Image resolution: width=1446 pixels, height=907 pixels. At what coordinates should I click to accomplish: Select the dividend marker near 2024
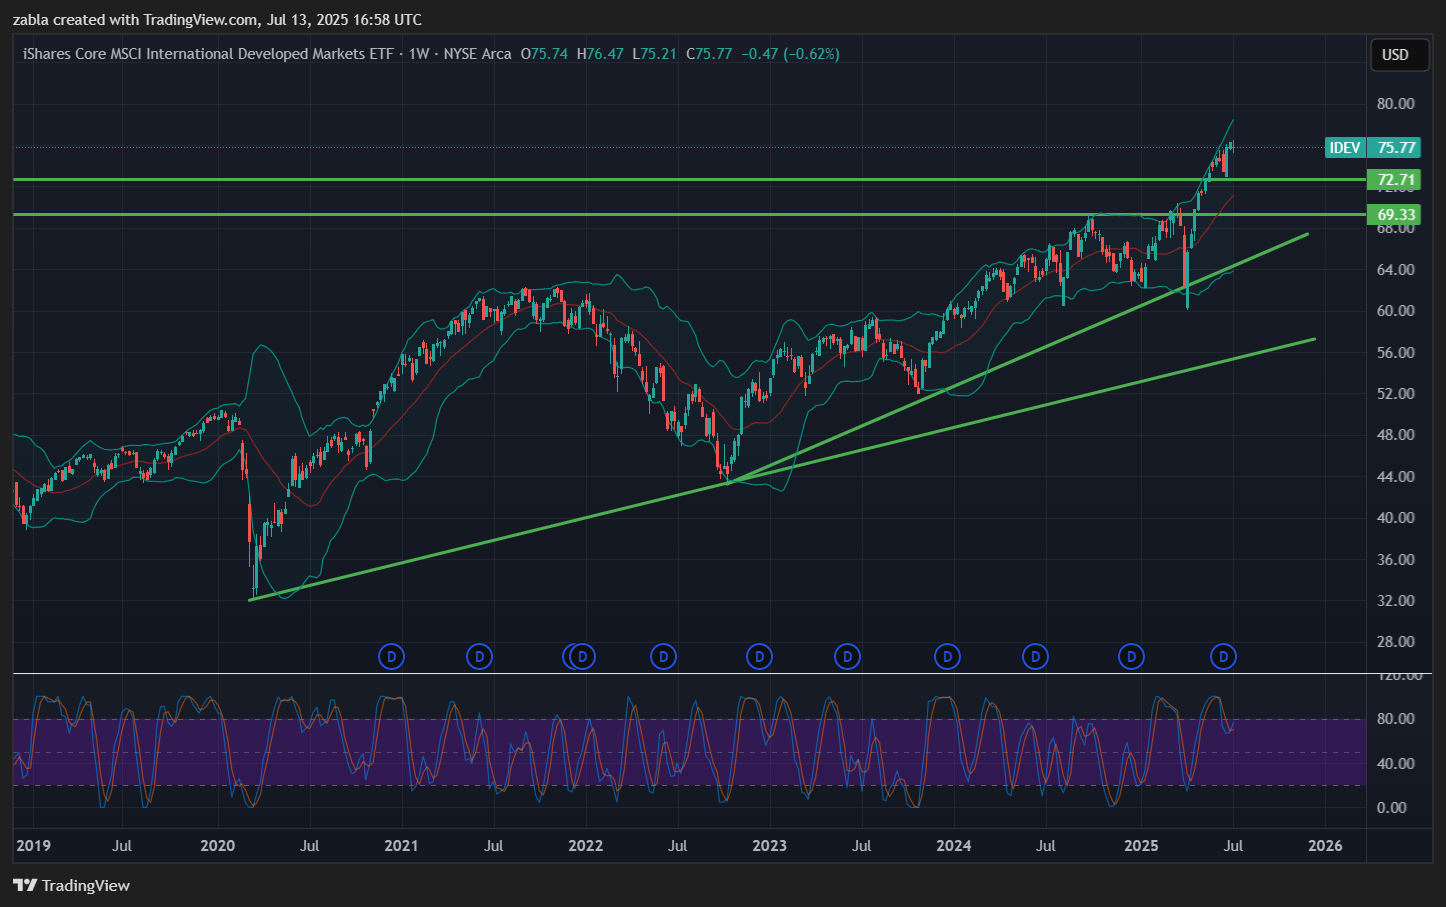tap(947, 657)
